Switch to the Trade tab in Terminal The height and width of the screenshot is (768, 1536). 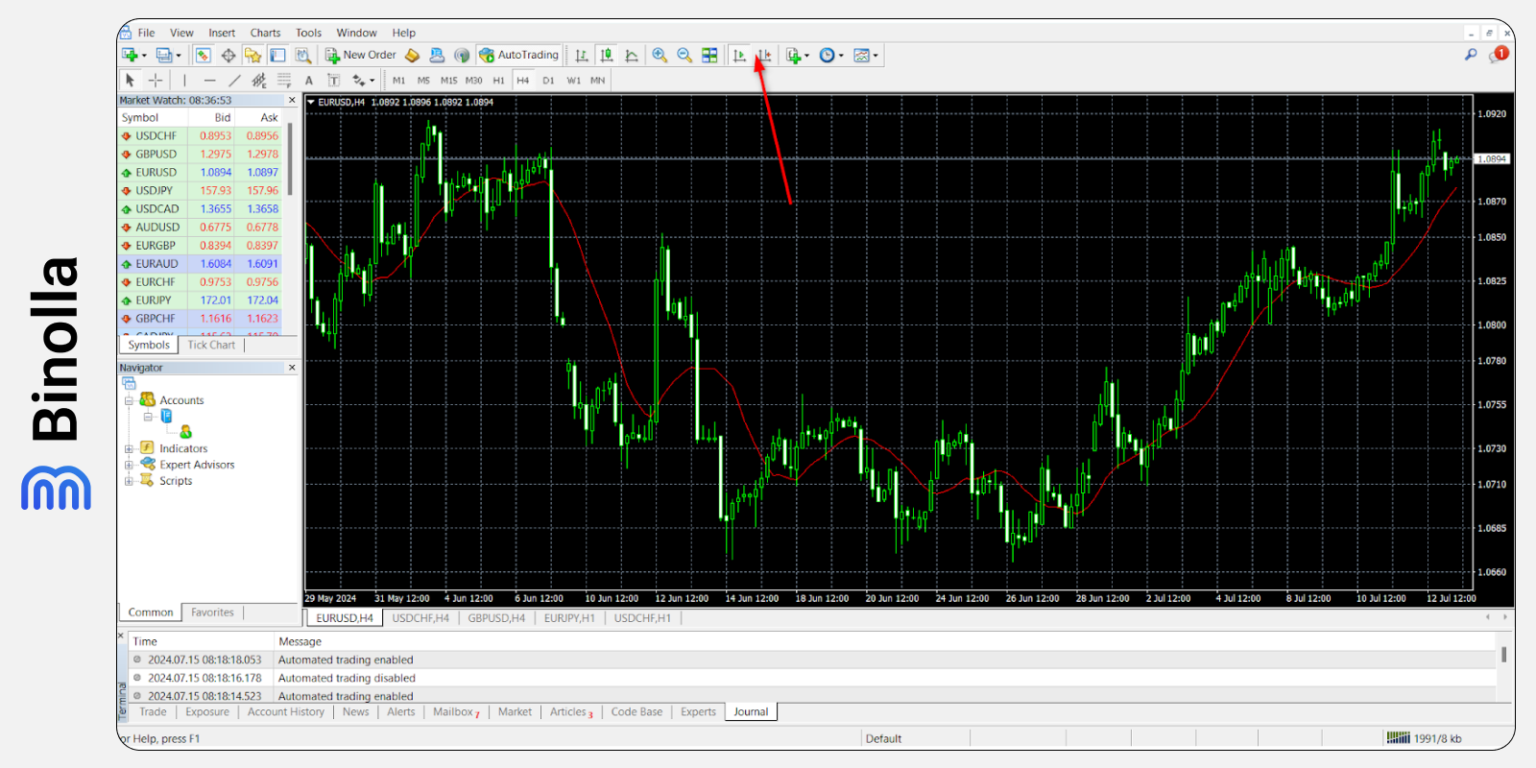152,711
